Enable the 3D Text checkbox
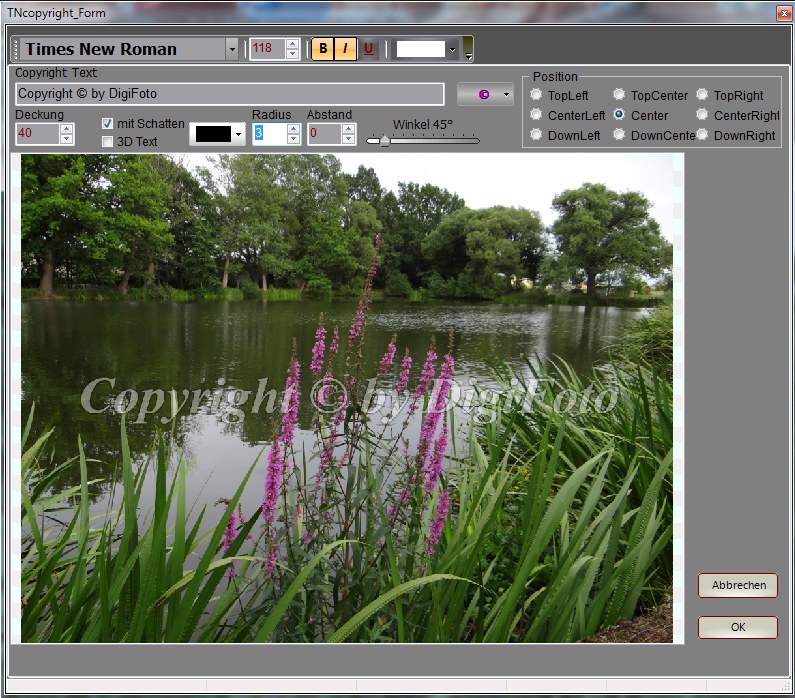The height and width of the screenshot is (698, 795). (108, 142)
